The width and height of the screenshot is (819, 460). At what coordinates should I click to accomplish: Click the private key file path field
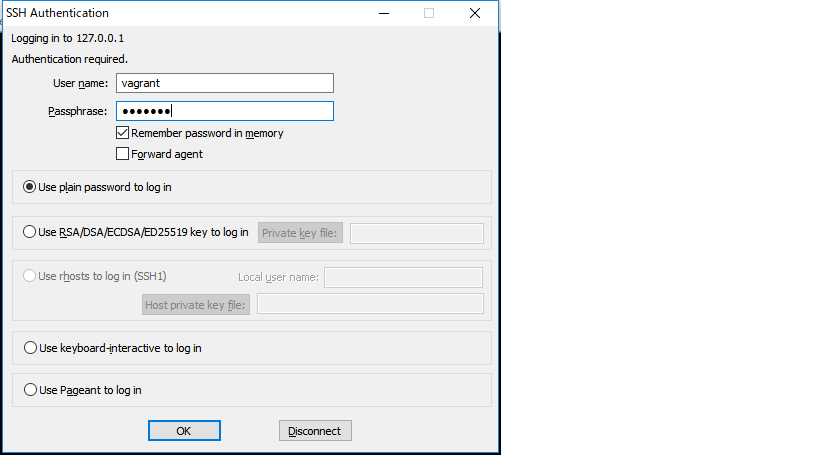coord(417,233)
